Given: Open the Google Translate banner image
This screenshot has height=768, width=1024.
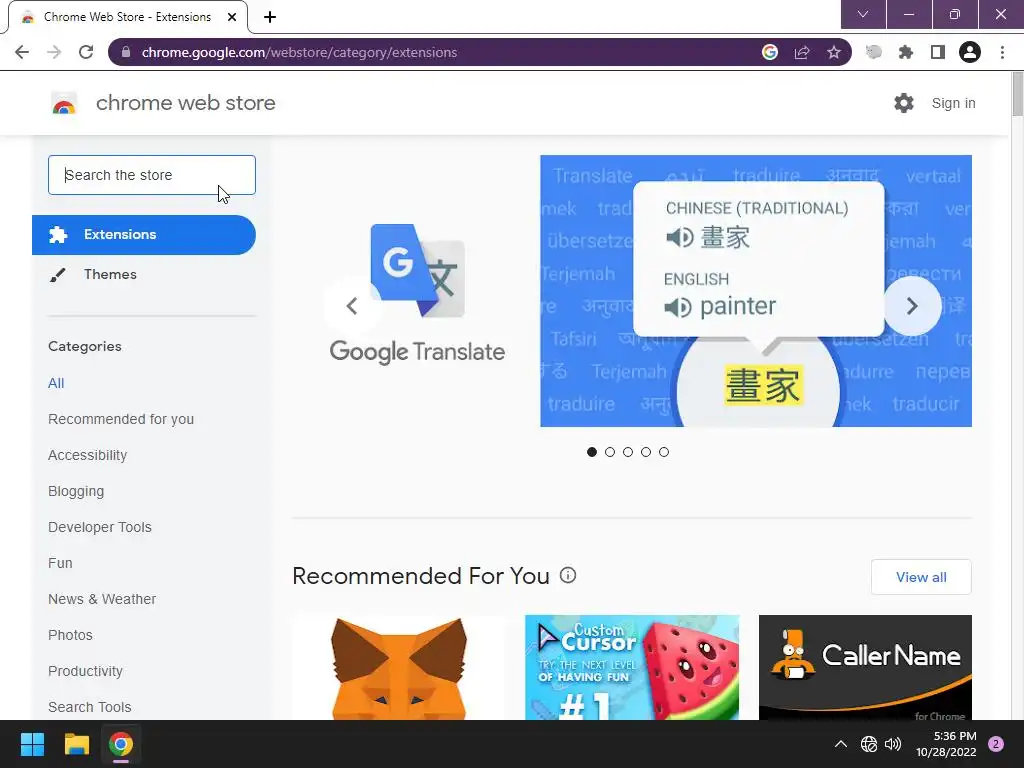Looking at the screenshot, I should pos(756,291).
